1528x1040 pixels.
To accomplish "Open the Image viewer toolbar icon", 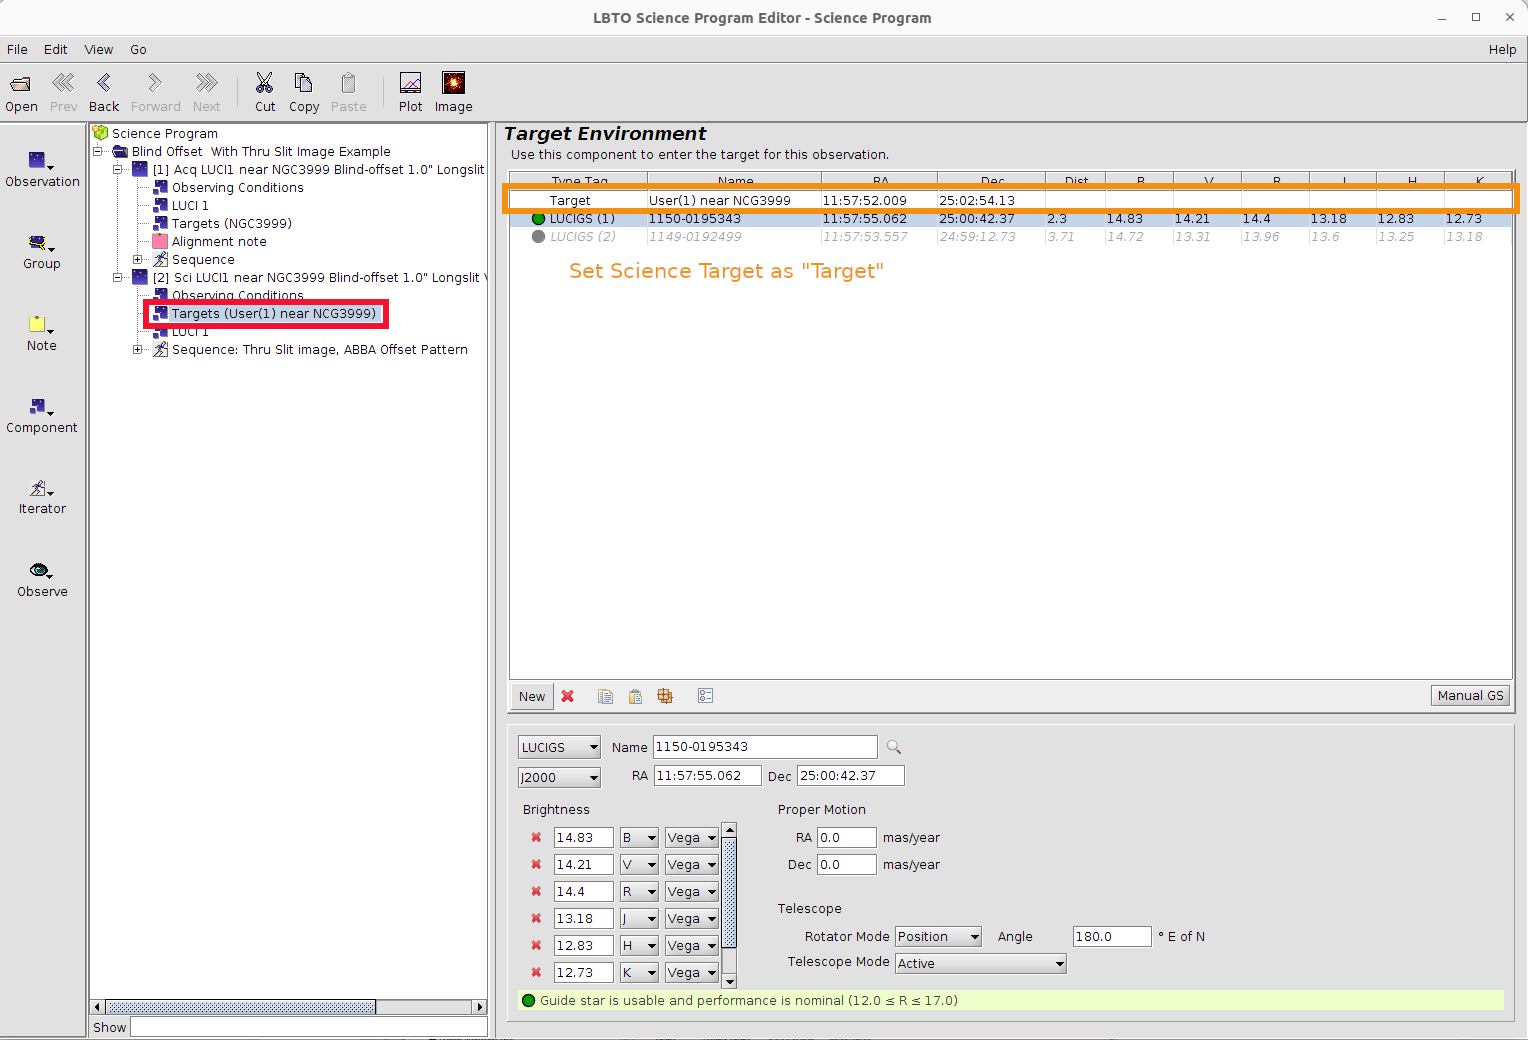I will click(453, 93).
